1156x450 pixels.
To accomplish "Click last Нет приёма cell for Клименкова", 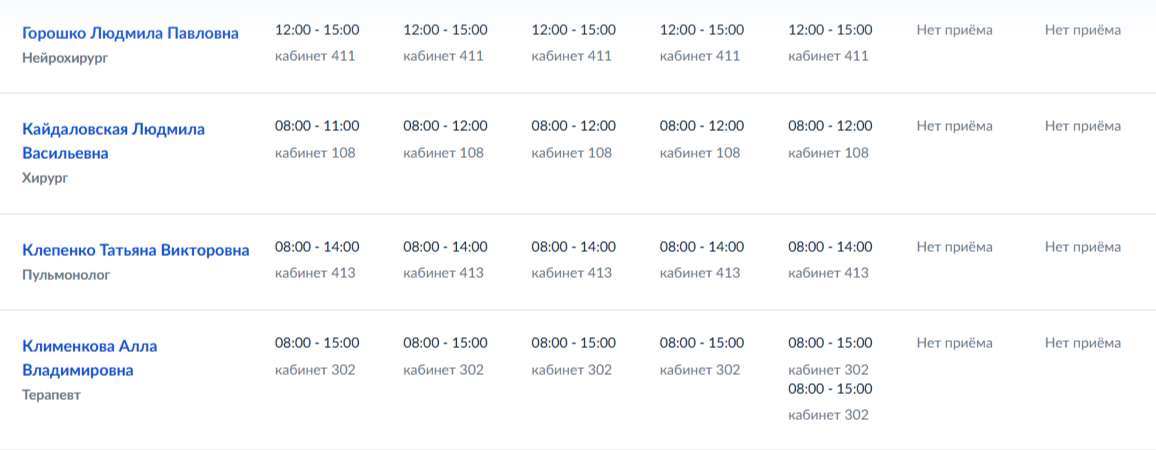I will [1083, 343].
